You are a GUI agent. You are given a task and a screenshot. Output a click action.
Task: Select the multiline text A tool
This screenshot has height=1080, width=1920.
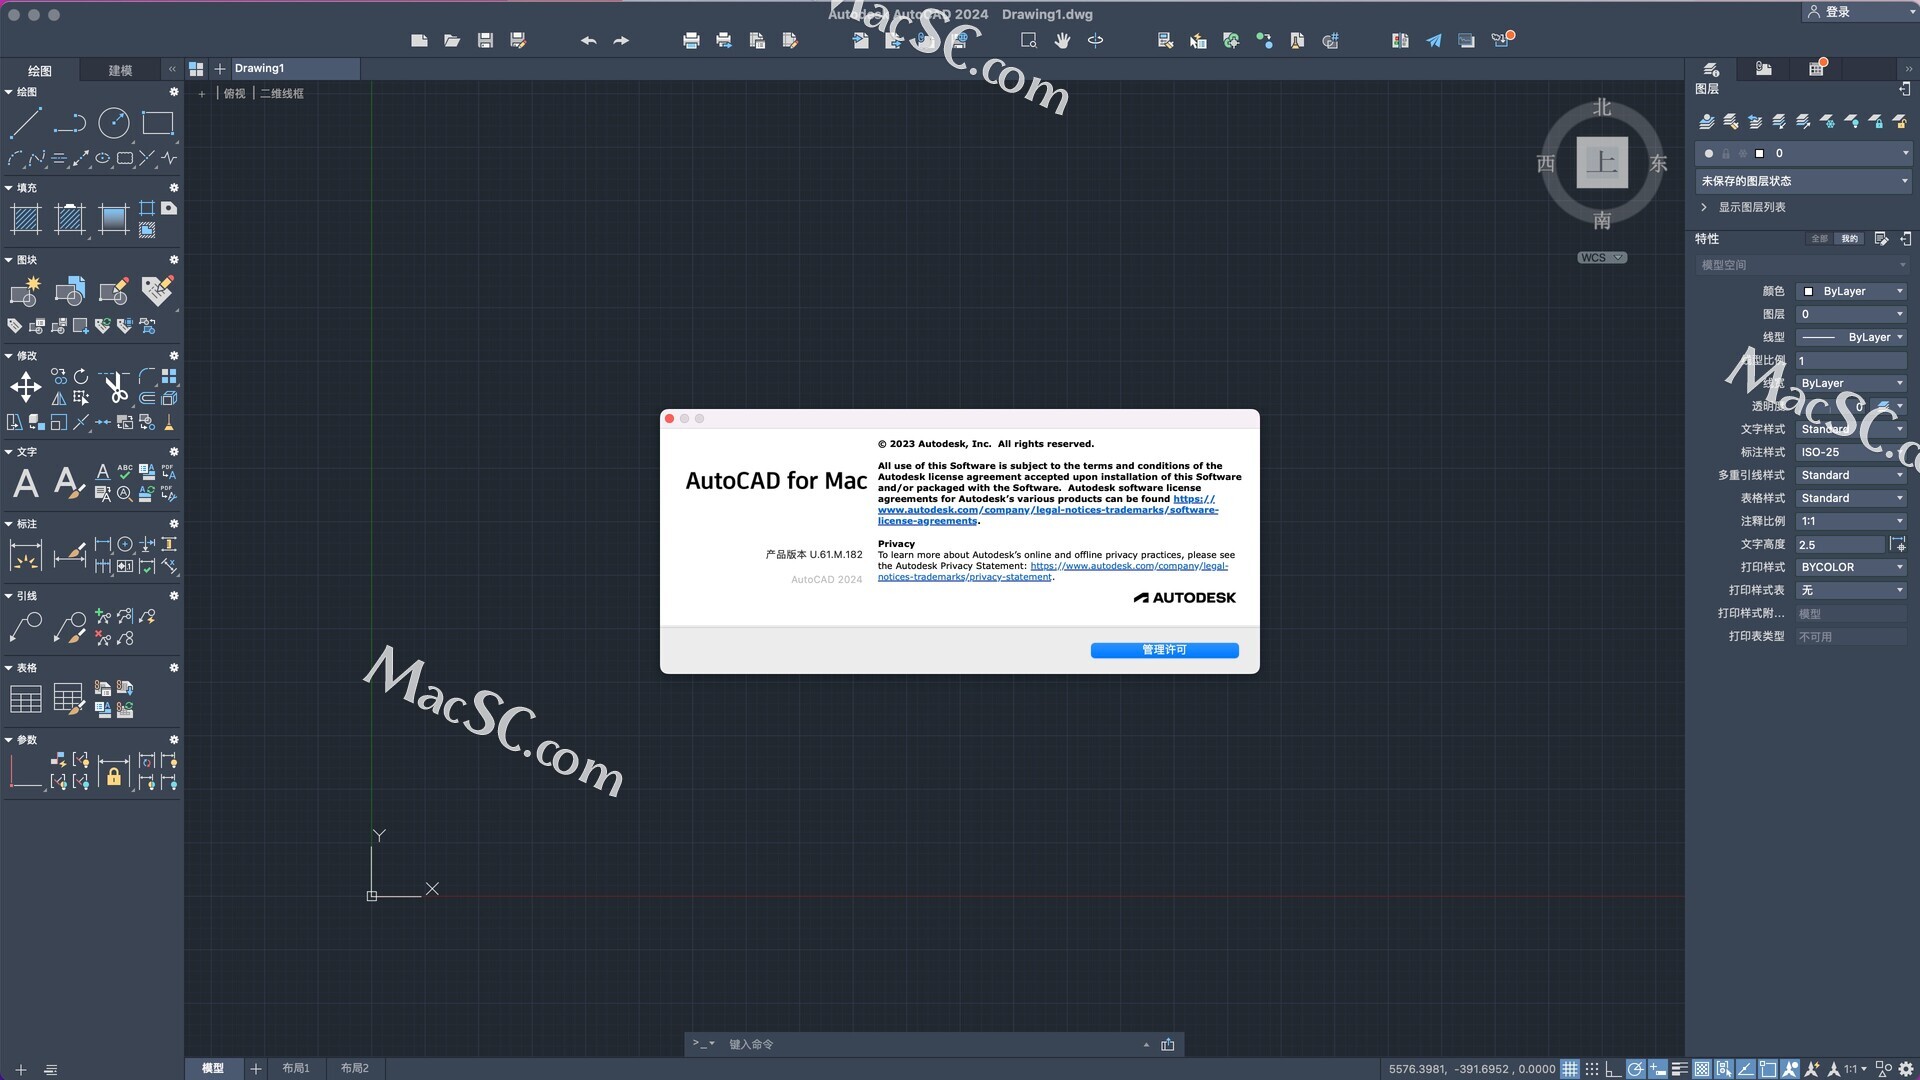click(26, 483)
